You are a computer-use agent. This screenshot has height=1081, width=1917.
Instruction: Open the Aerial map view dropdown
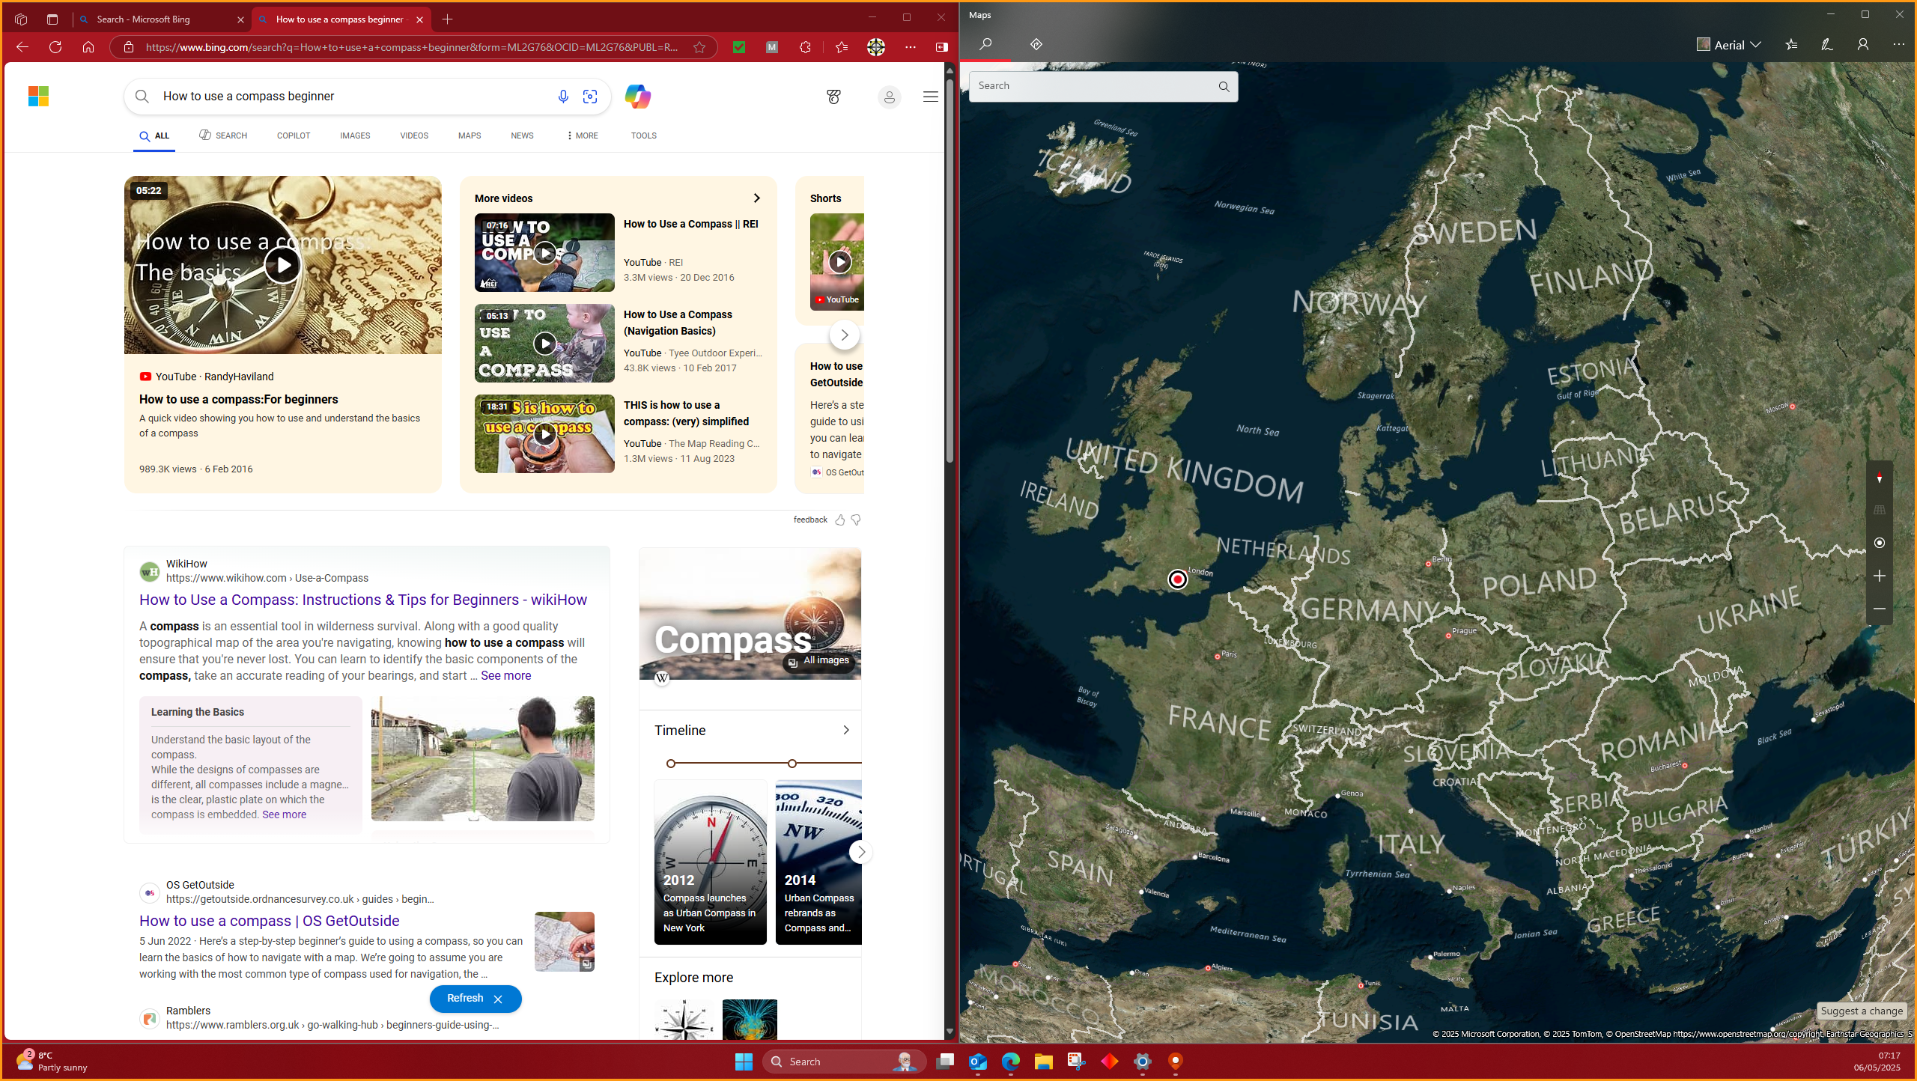[1729, 44]
